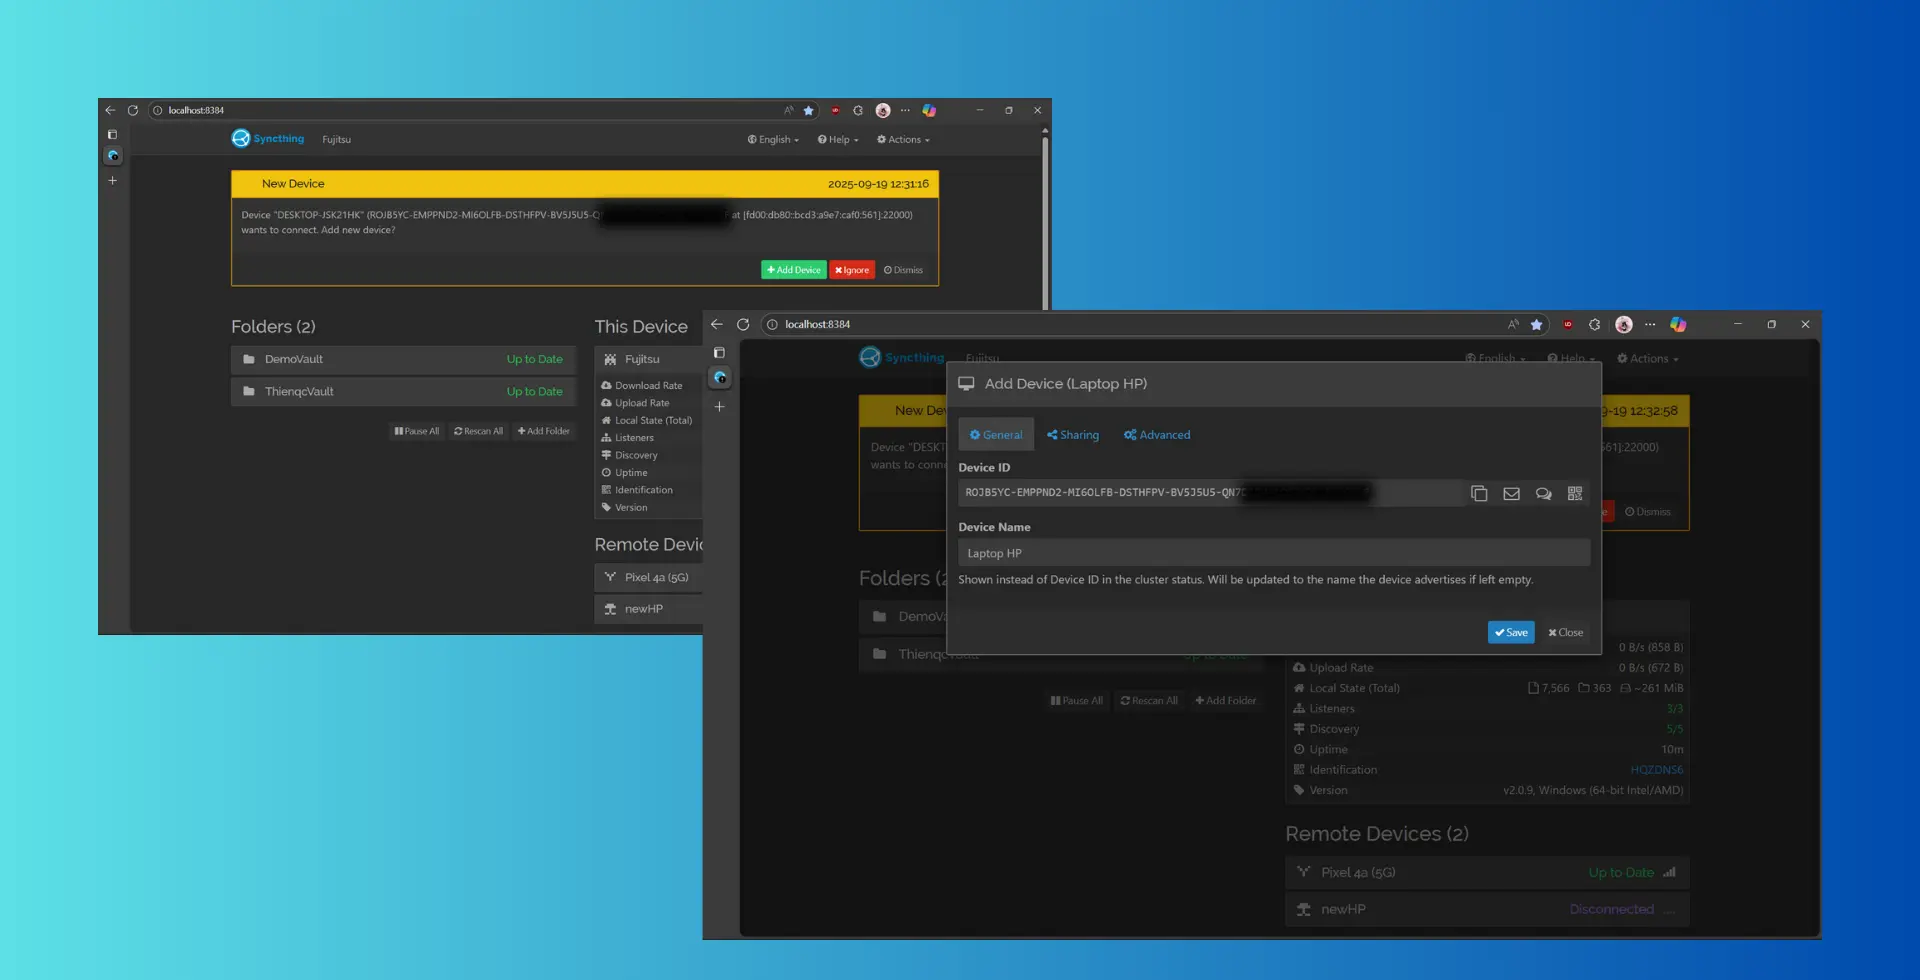Click the chat bubbles icon beside Device ID

pyautogui.click(x=1543, y=494)
